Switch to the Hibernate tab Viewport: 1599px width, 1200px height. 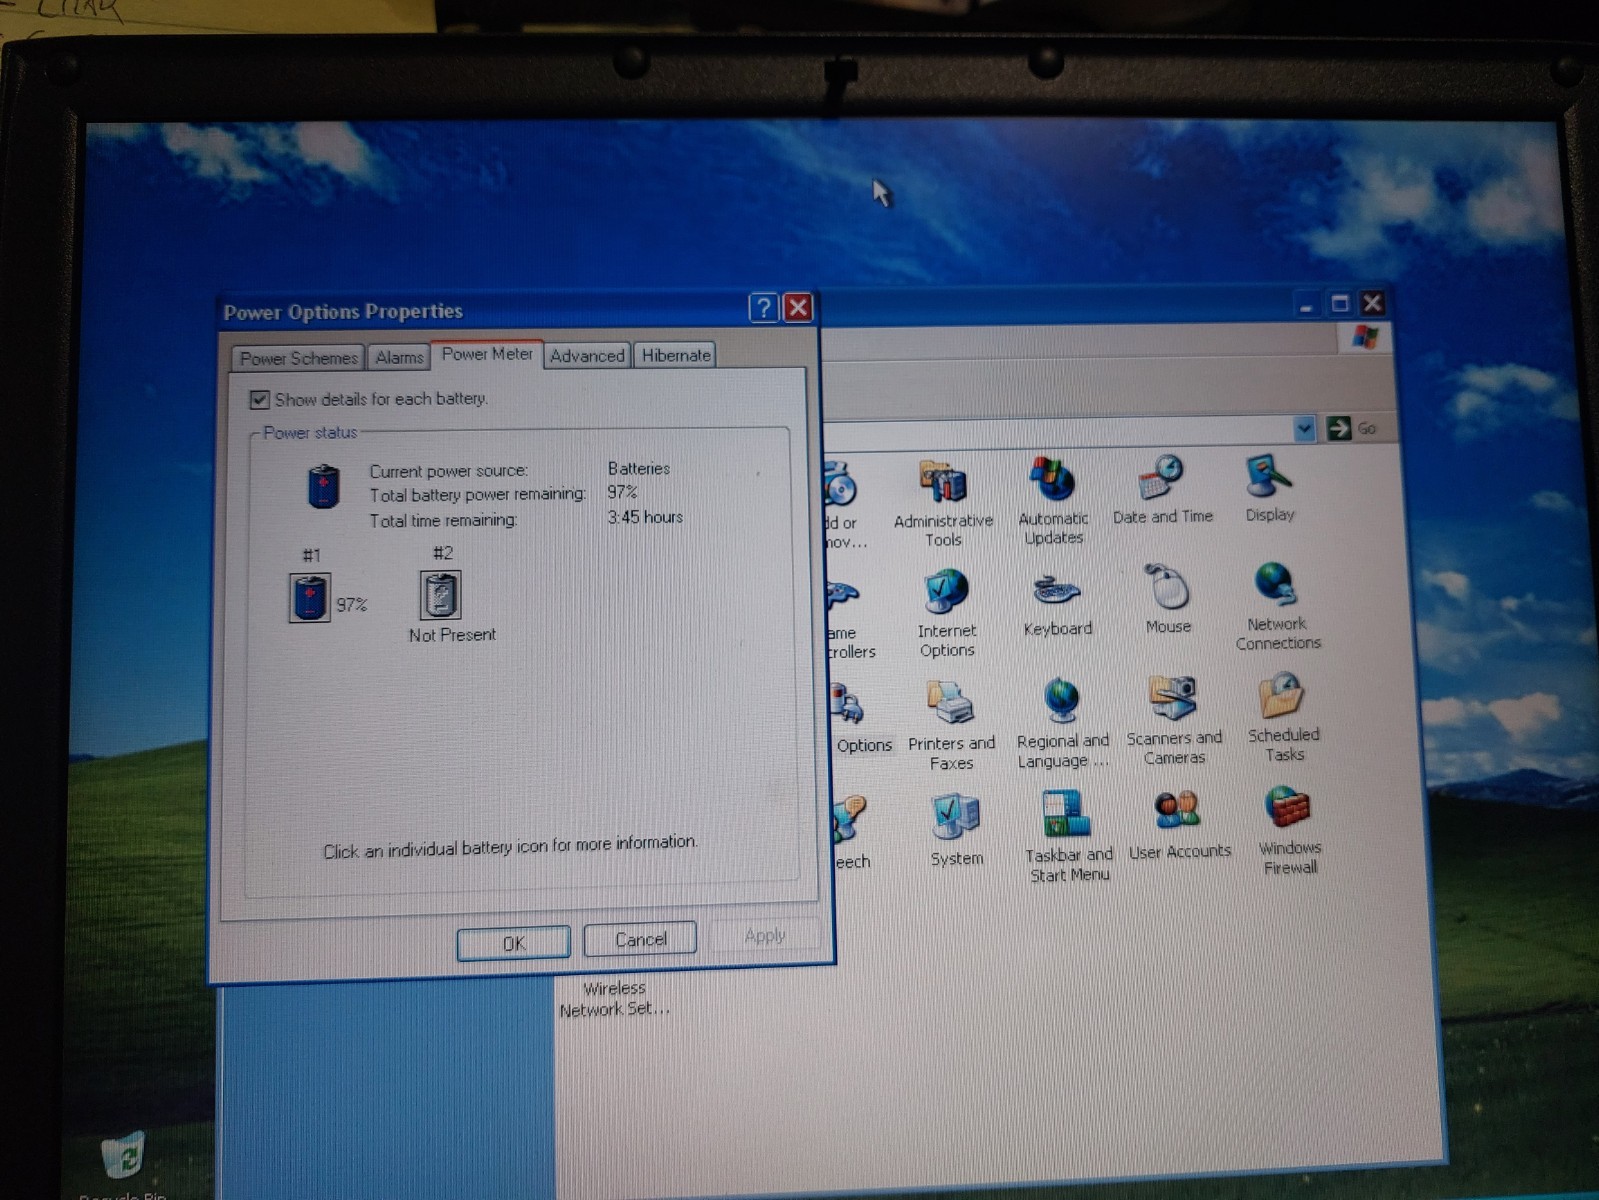point(676,355)
